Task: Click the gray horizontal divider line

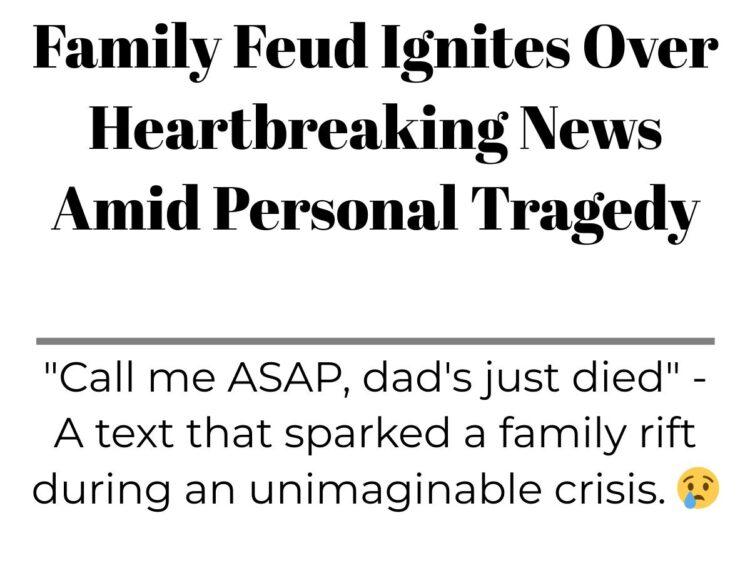Action: (x=375, y=341)
